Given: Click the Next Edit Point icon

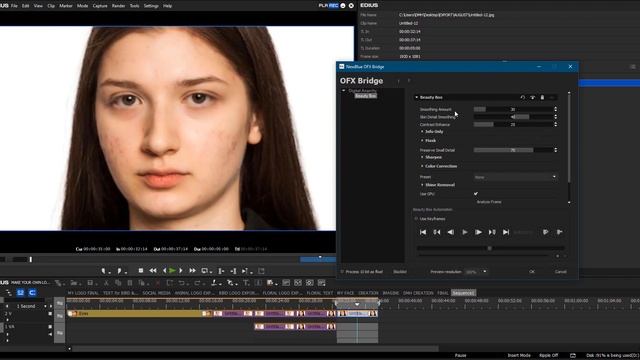Looking at the screenshot, I should 233,271.
